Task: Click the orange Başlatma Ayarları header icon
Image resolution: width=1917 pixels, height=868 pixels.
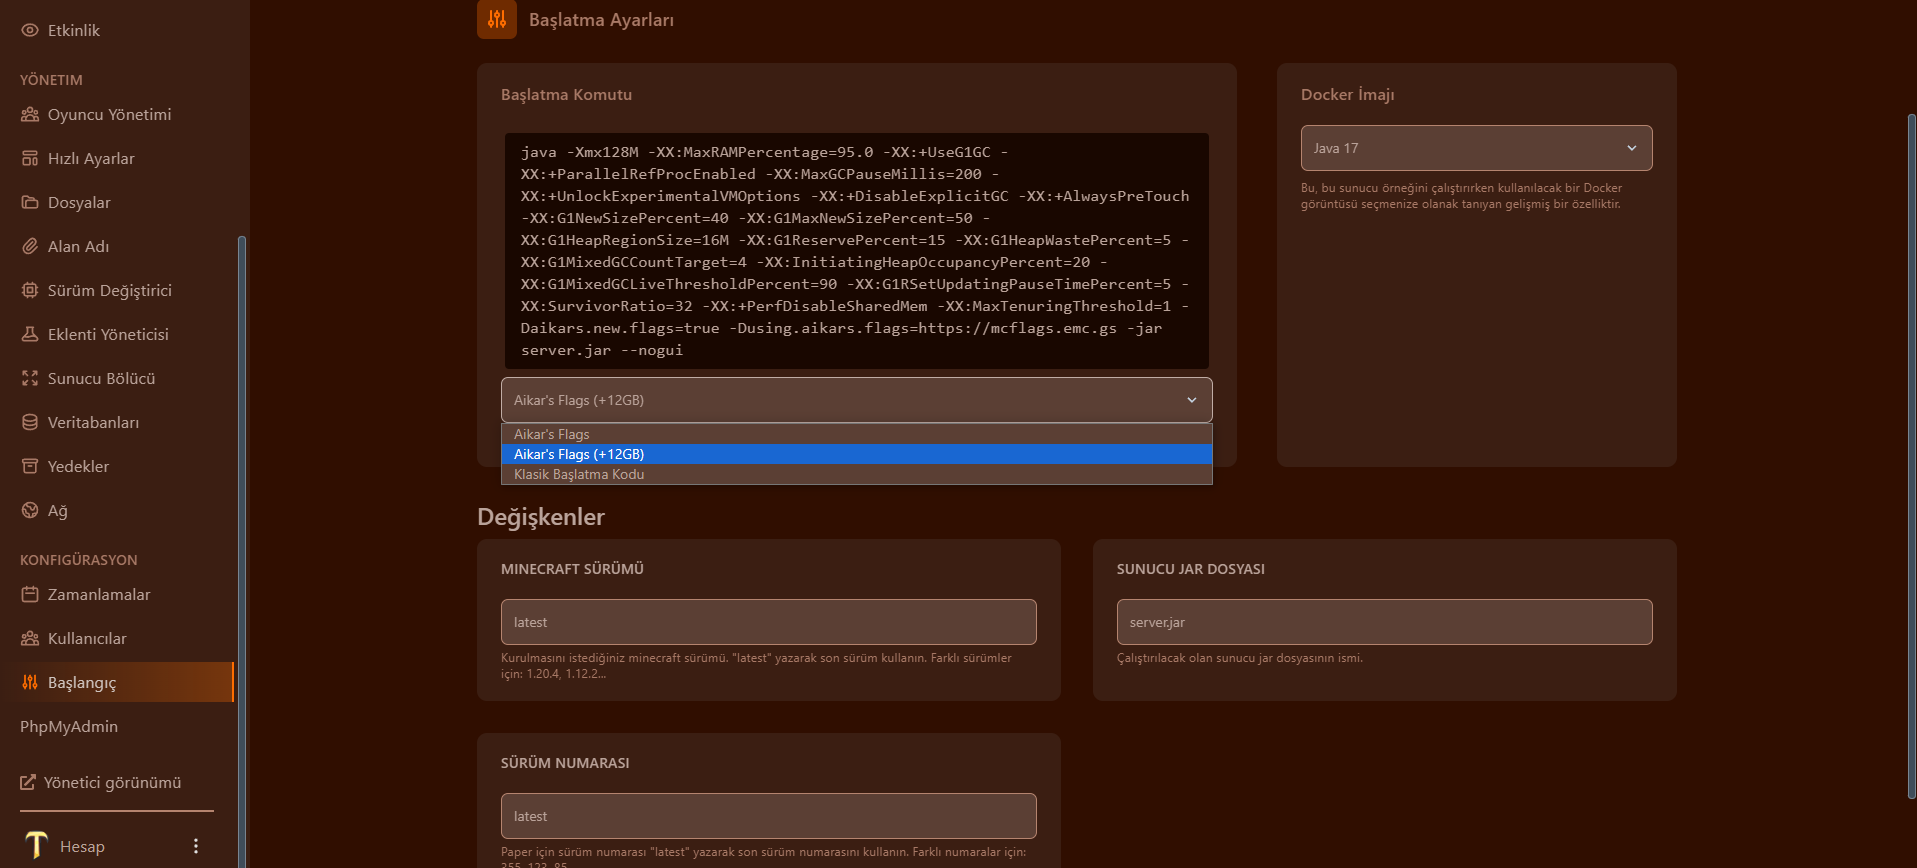Action: click(x=497, y=19)
